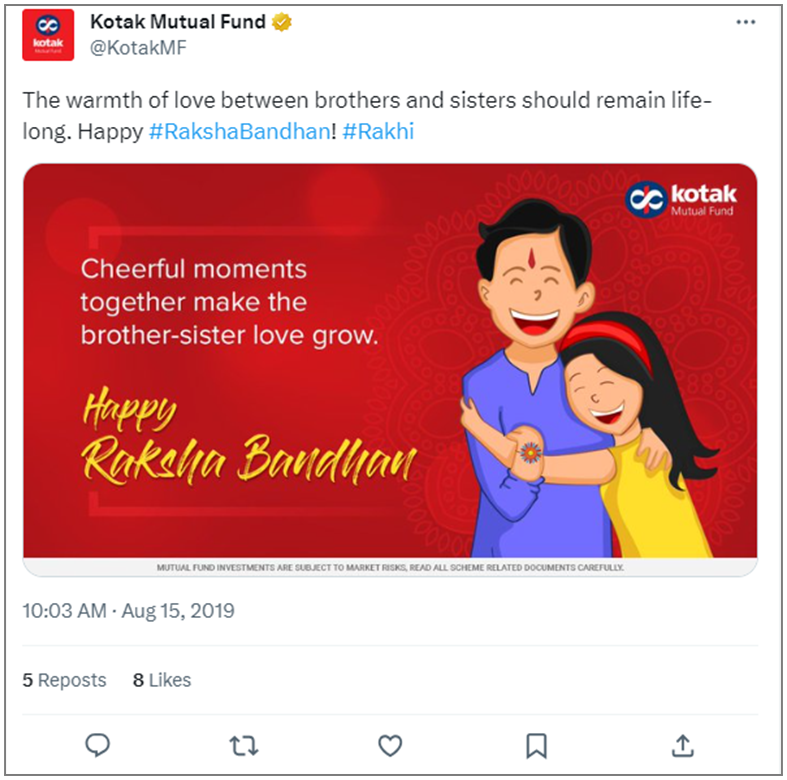
Task: Like the tweet with heart icon
Action: pyautogui.click(x=390, y=744)
